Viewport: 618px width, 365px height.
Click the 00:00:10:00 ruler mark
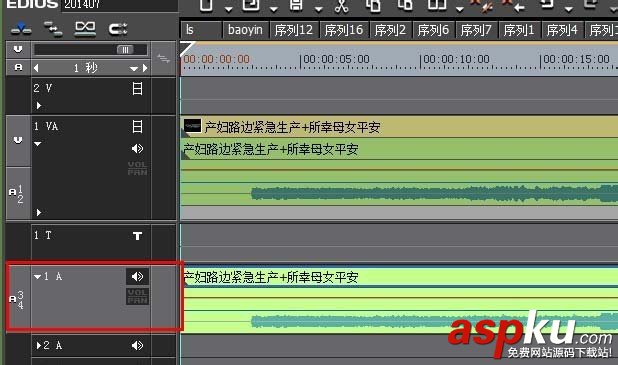point(456,60)
